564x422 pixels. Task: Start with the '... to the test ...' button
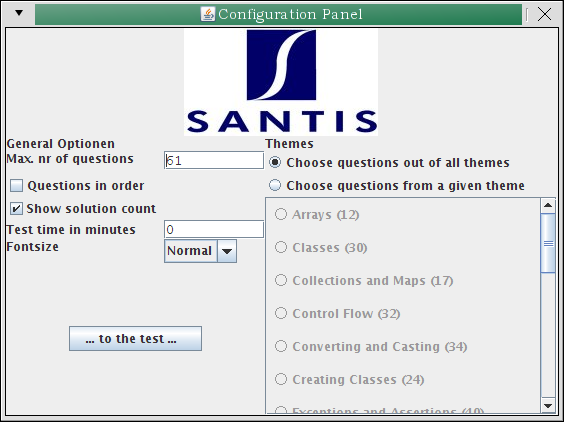pyautogui.click(x=135, y=339)
